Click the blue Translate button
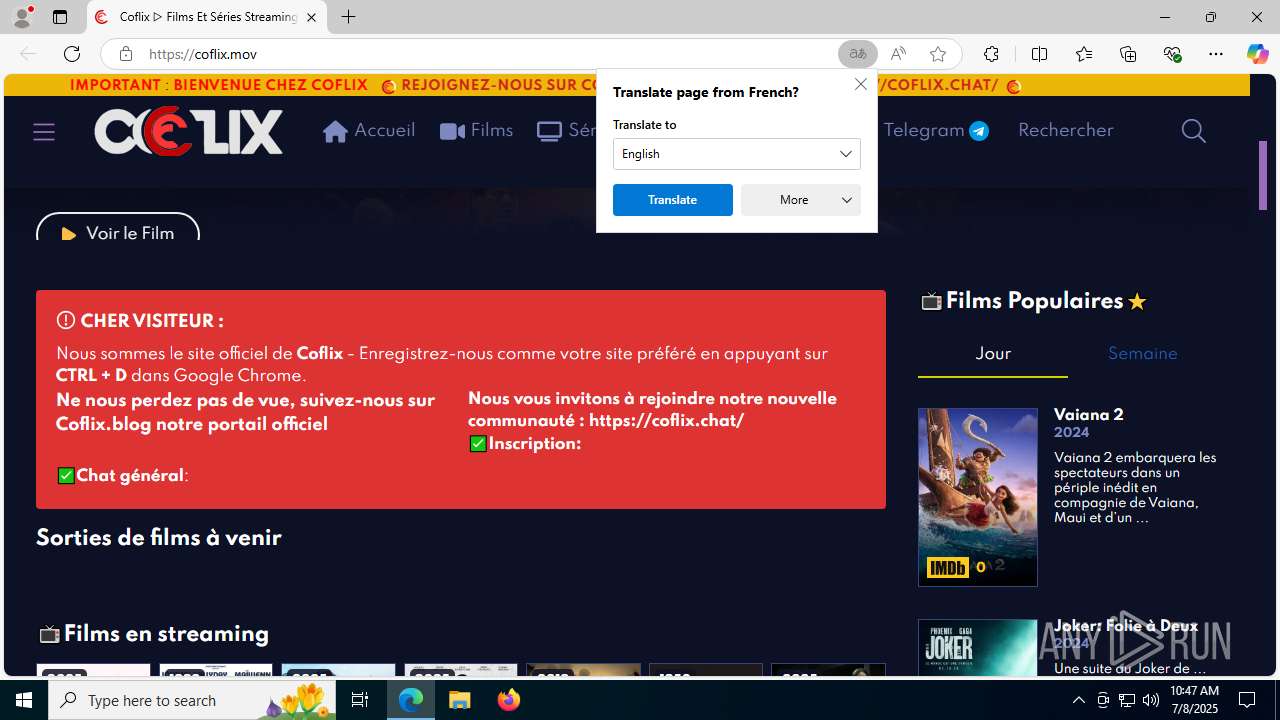The image size is (1280, 720). (672, 200)
